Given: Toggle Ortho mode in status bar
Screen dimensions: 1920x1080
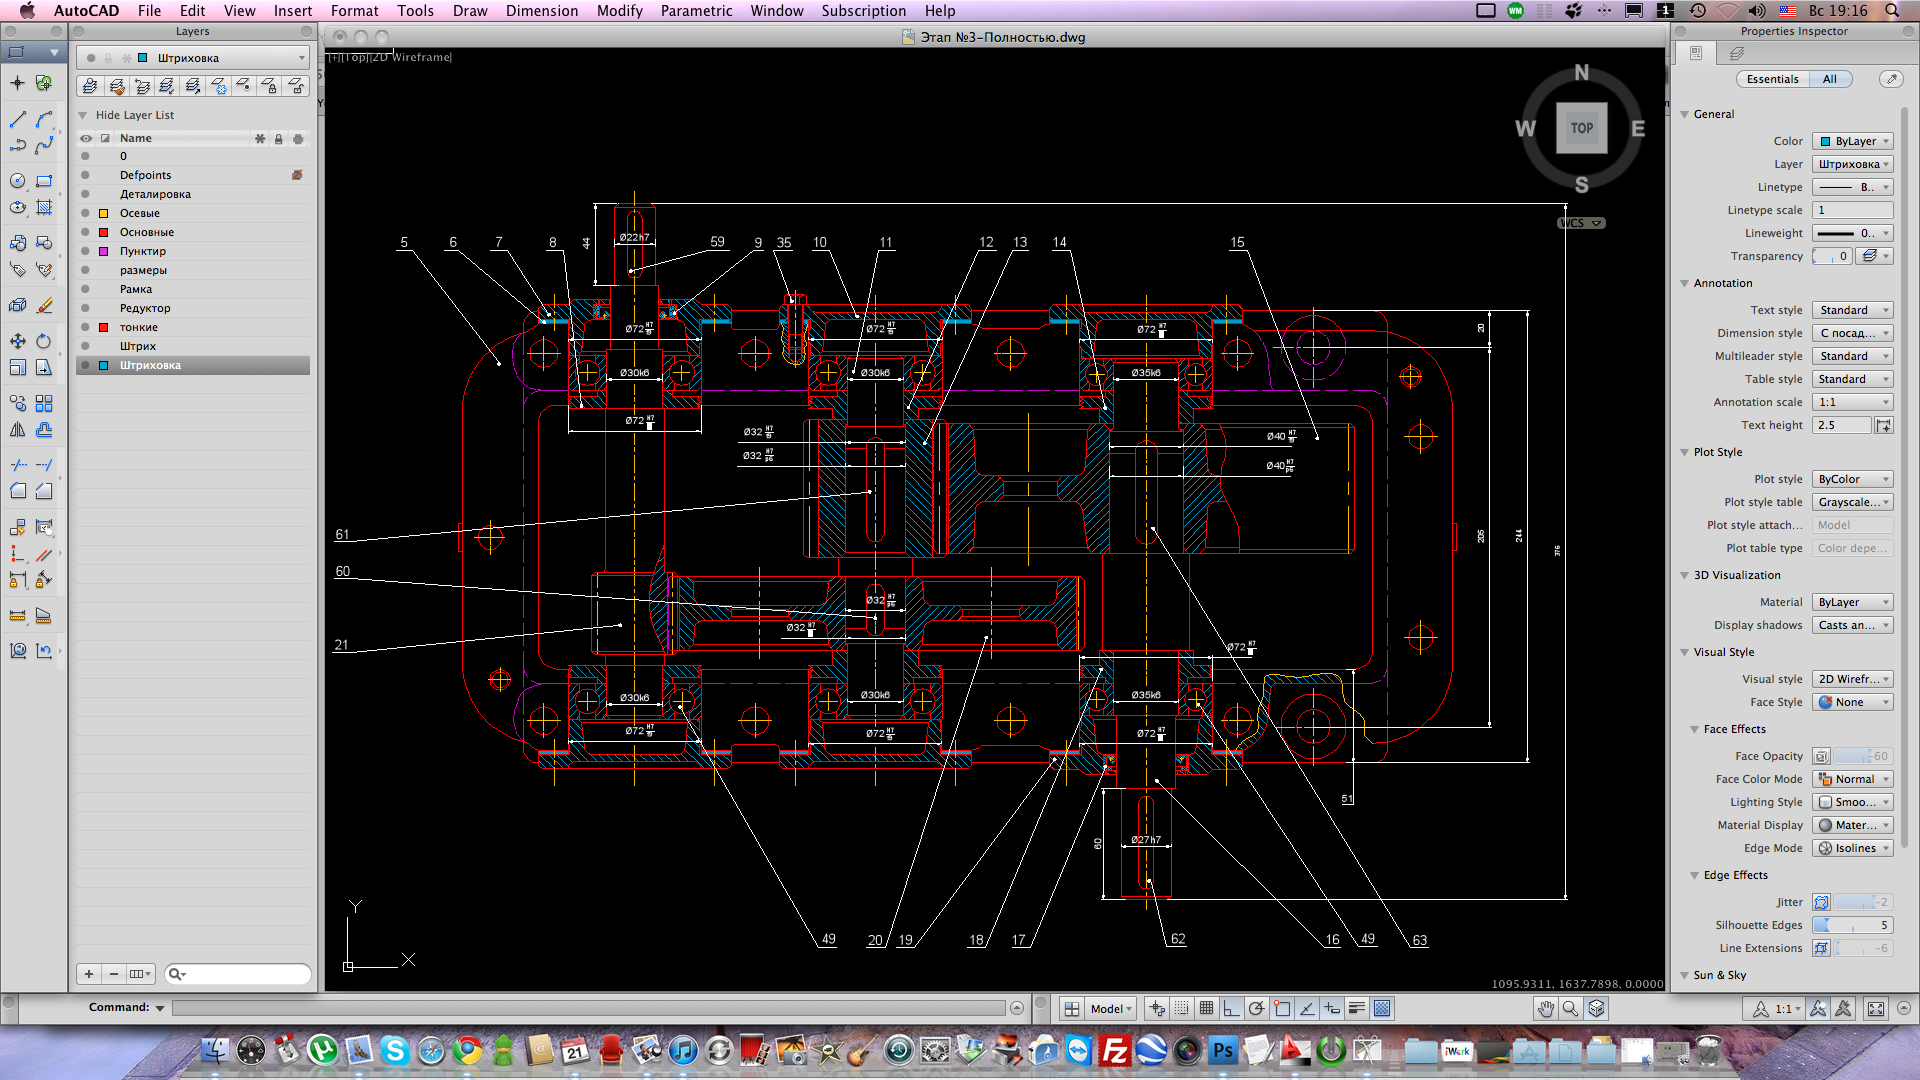Looking at the screenshot, I should tap(1231, 1009).
